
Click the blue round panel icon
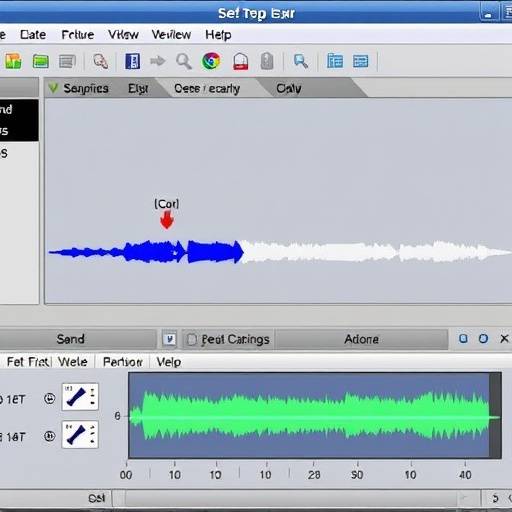pyautogui.click(x=483, y=339)
